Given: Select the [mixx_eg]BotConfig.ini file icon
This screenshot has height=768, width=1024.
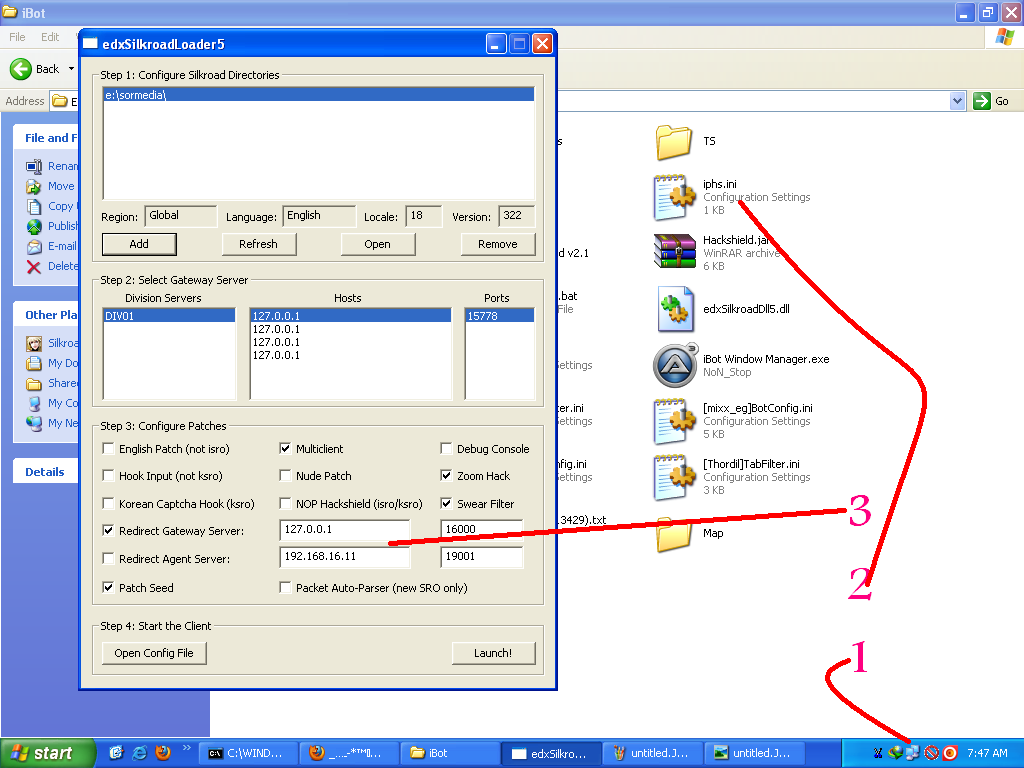Looking at the screenshot, I should [674, 421].
